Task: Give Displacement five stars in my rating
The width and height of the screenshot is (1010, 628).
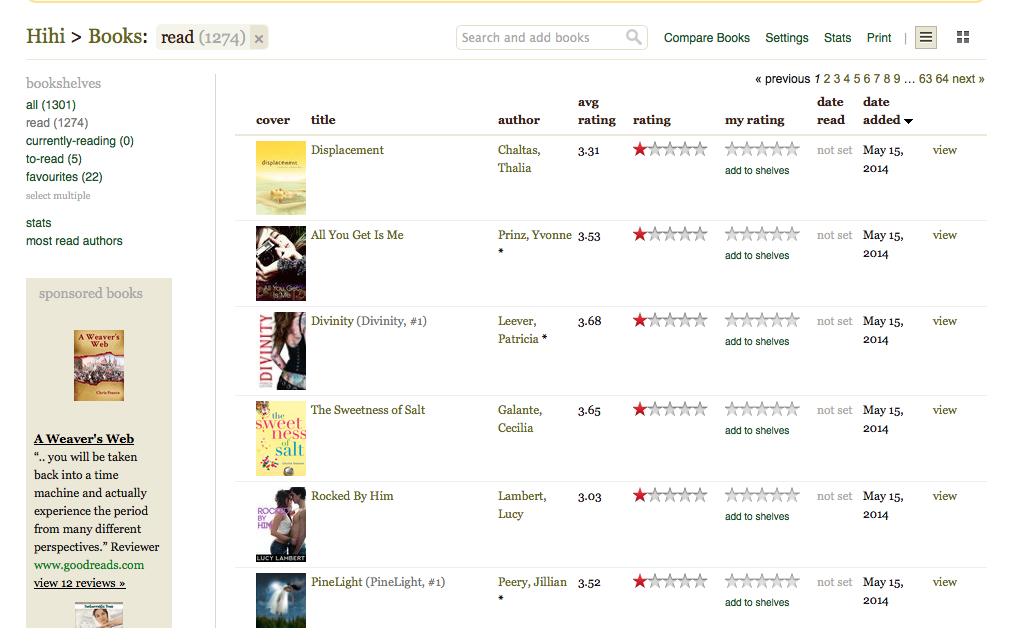Action: pyautogui.click(x=792, y=150)
